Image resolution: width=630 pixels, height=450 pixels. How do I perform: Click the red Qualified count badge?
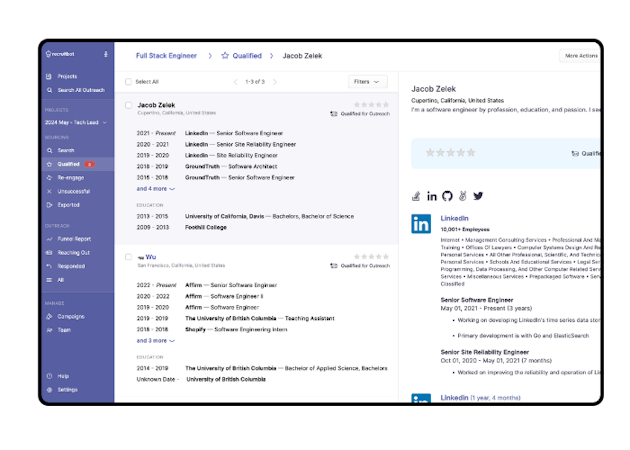[x=89, y=164]
